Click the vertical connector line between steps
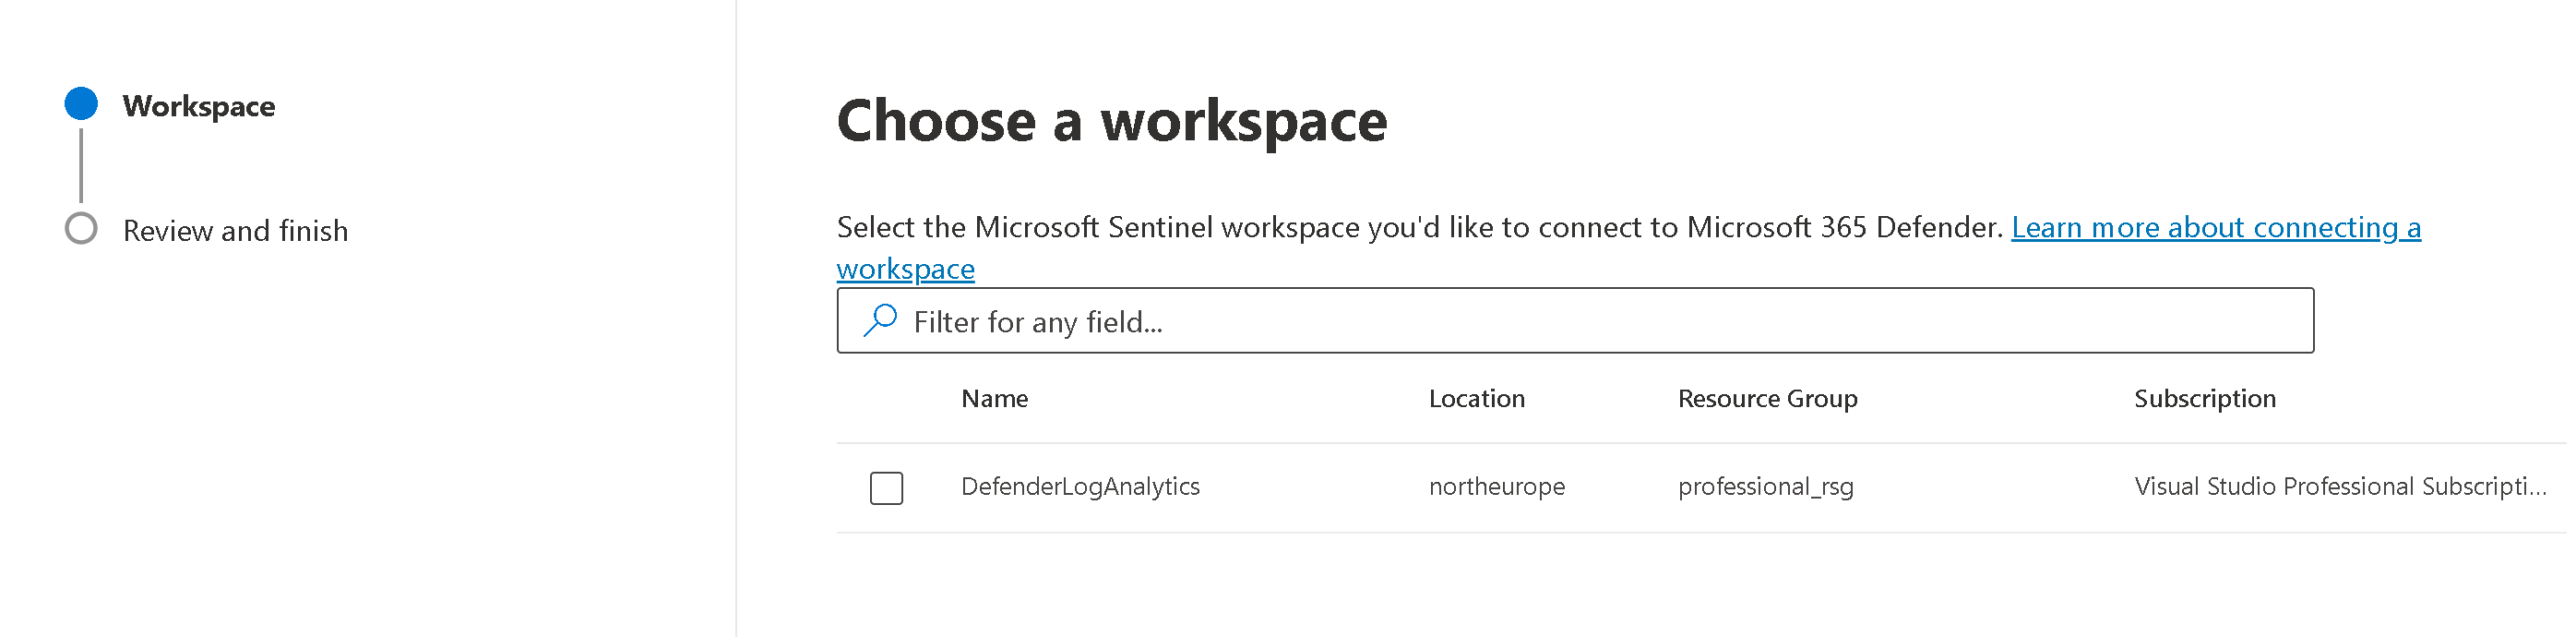The image size is (2576, 637). [81, 166]
